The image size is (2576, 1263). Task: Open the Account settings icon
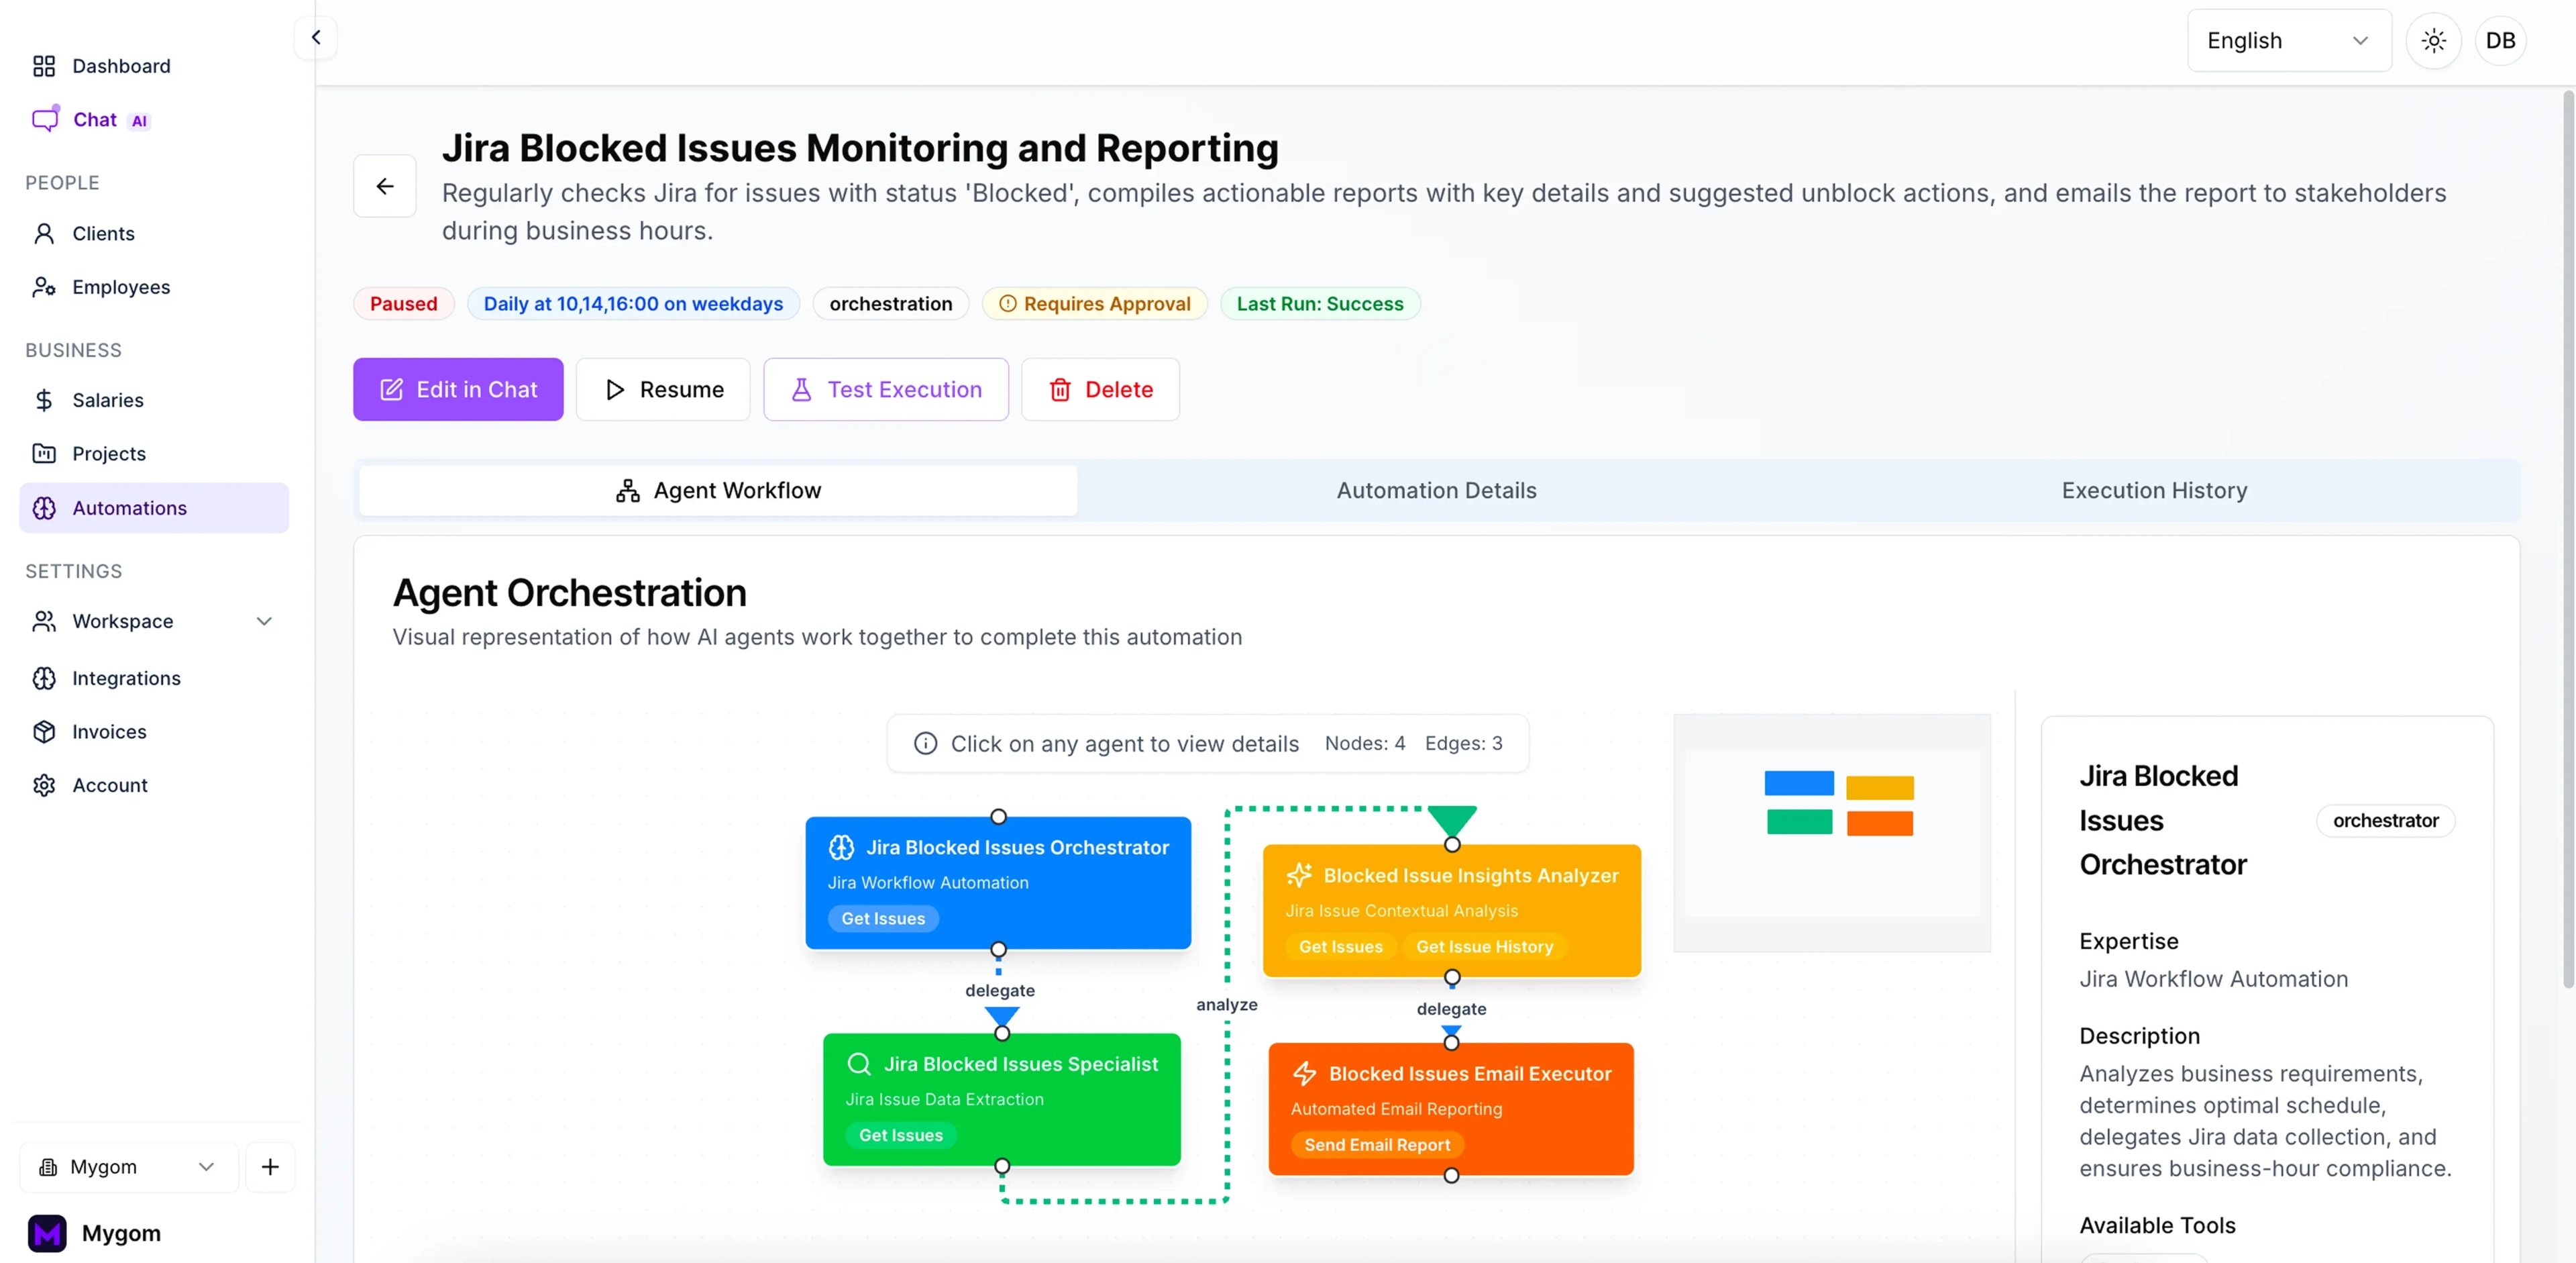[45, 785]
